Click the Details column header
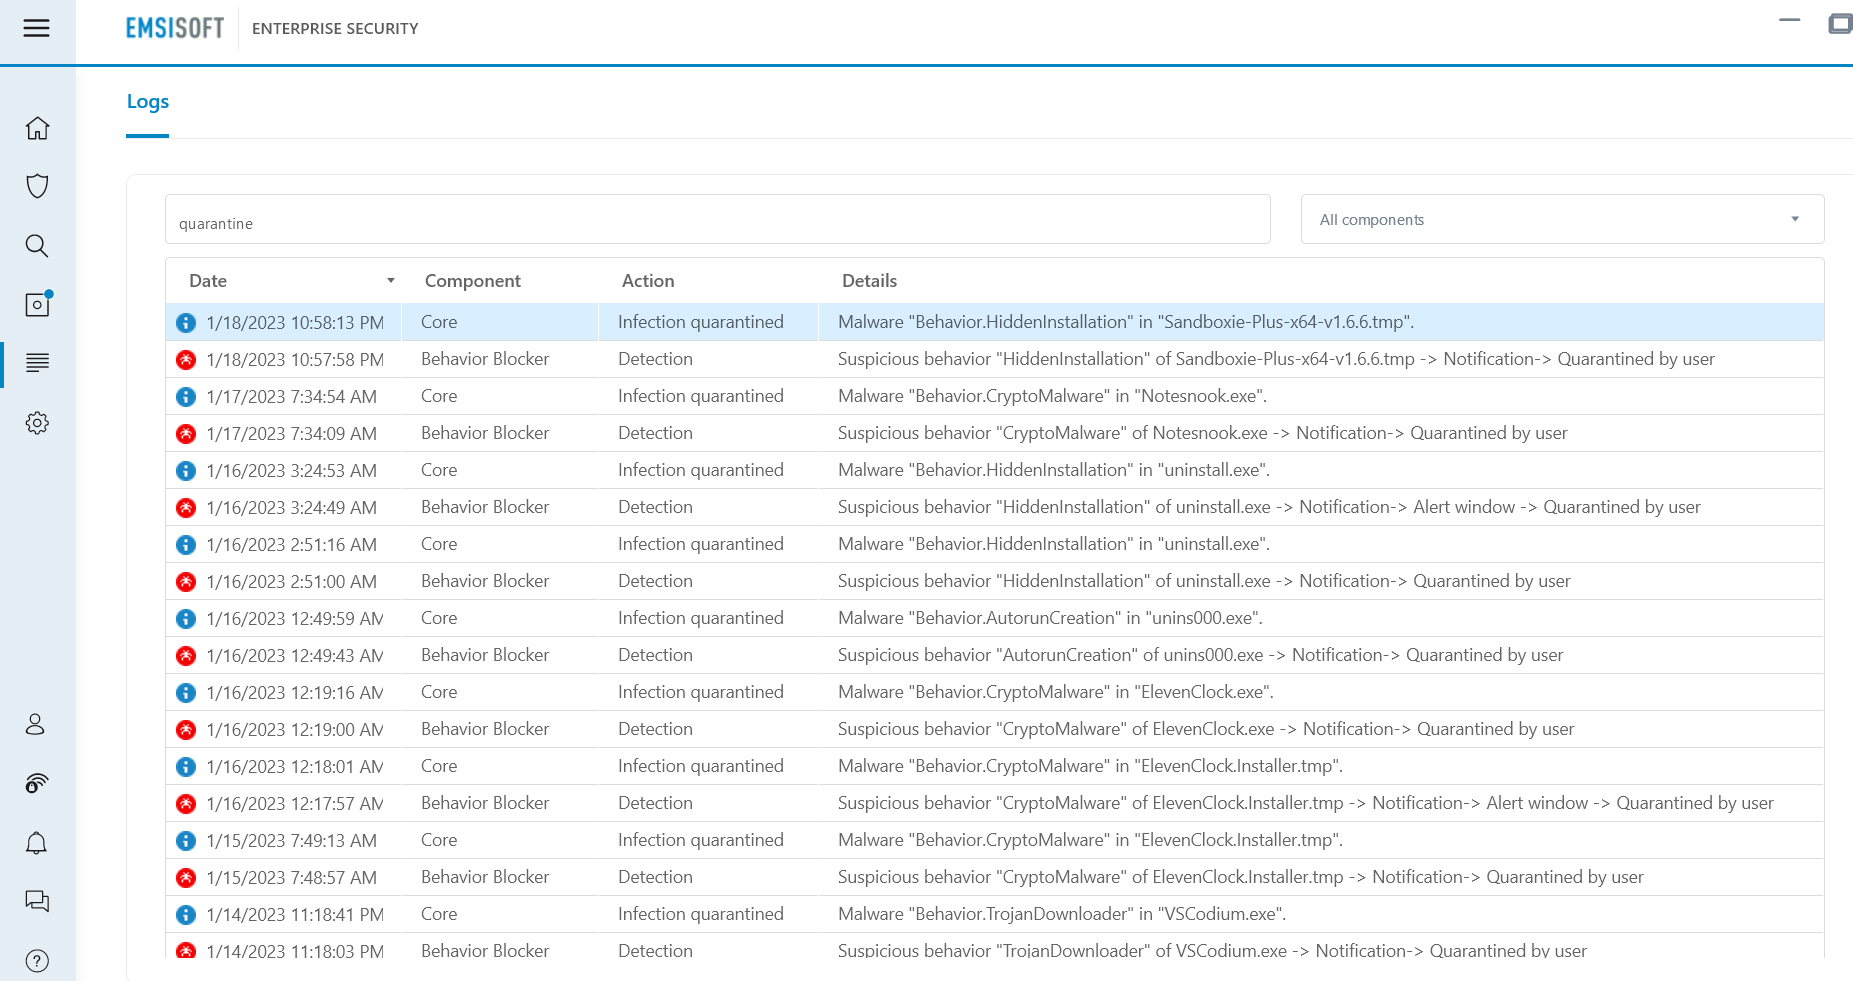This screenshot has height=981, width=1853. [869, 281]
